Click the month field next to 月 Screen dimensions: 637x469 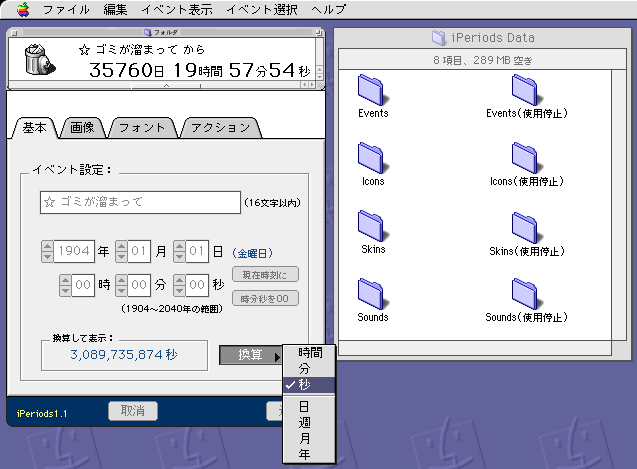(x=139, y=251)
